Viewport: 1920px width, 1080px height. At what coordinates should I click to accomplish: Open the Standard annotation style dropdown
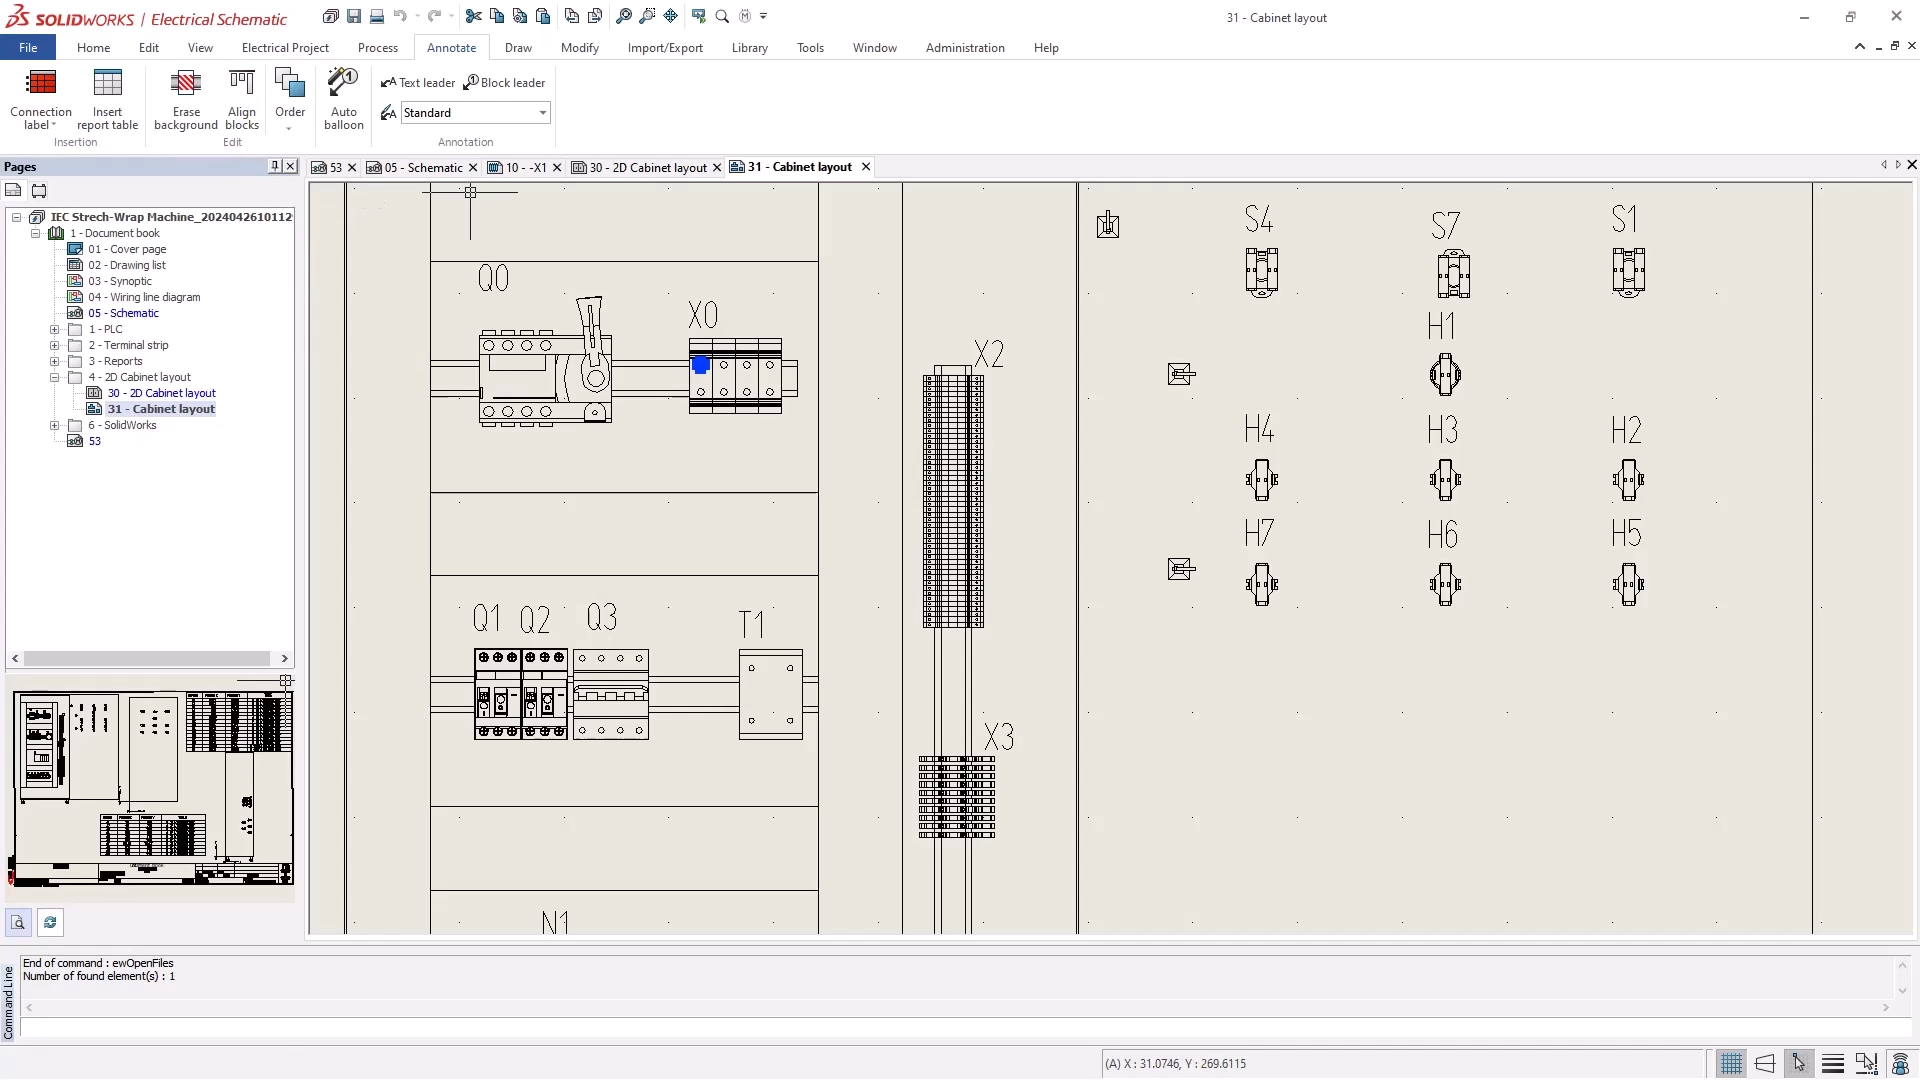[542, 112]
